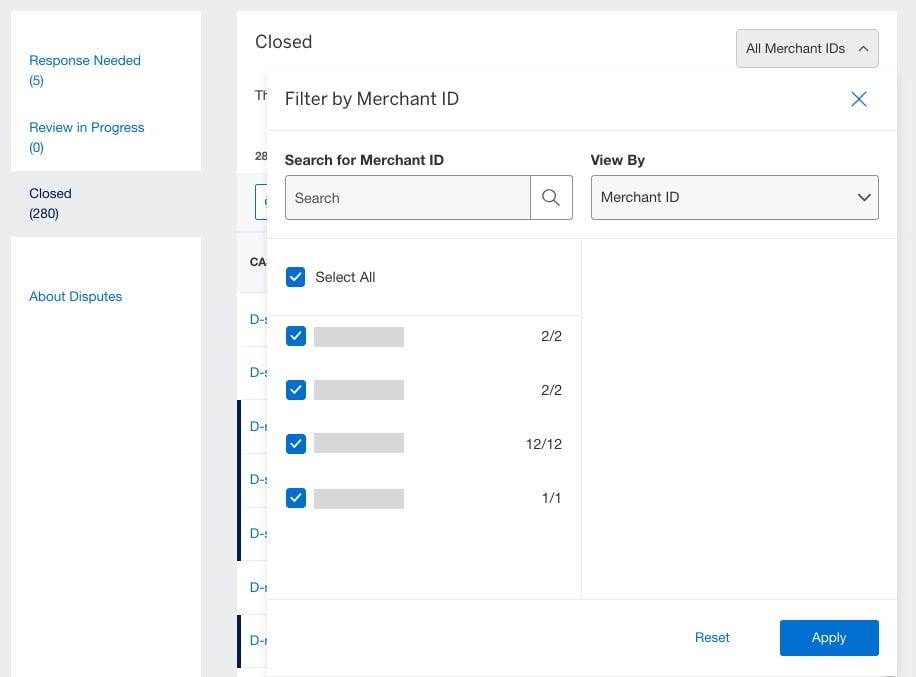Uncheck the first merchant showing 2/2

(x=295, y=336)
